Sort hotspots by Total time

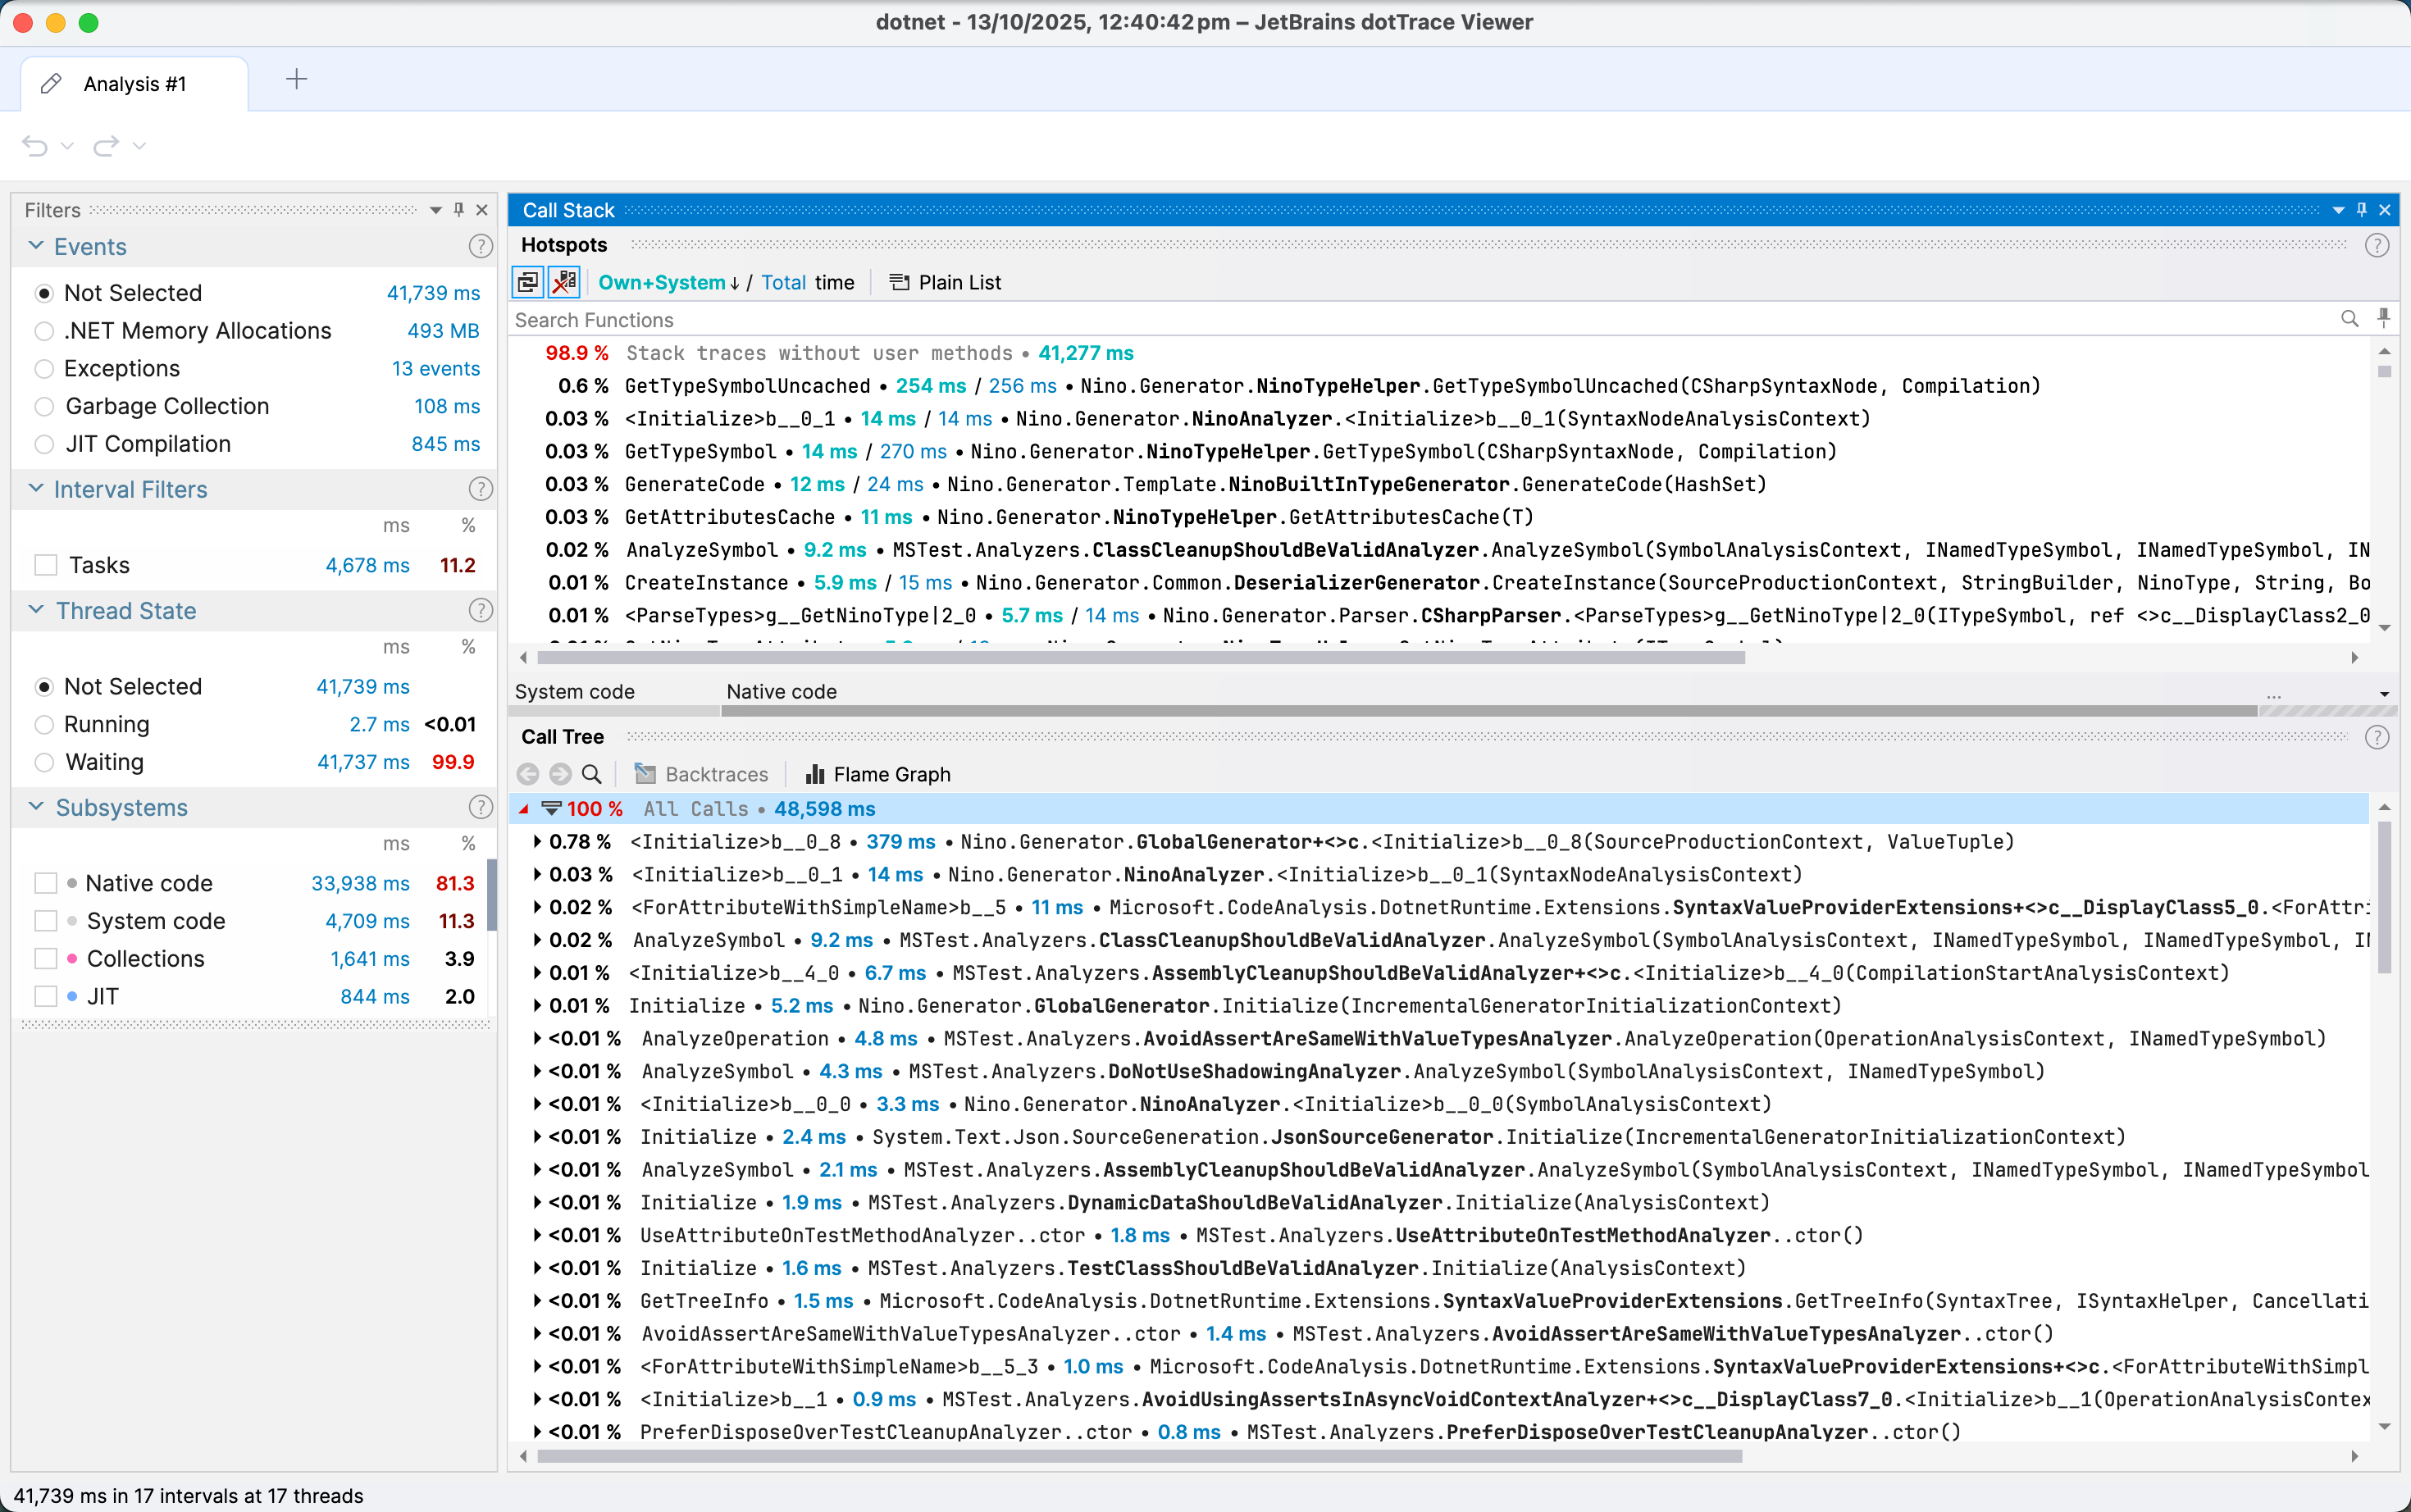783,283
